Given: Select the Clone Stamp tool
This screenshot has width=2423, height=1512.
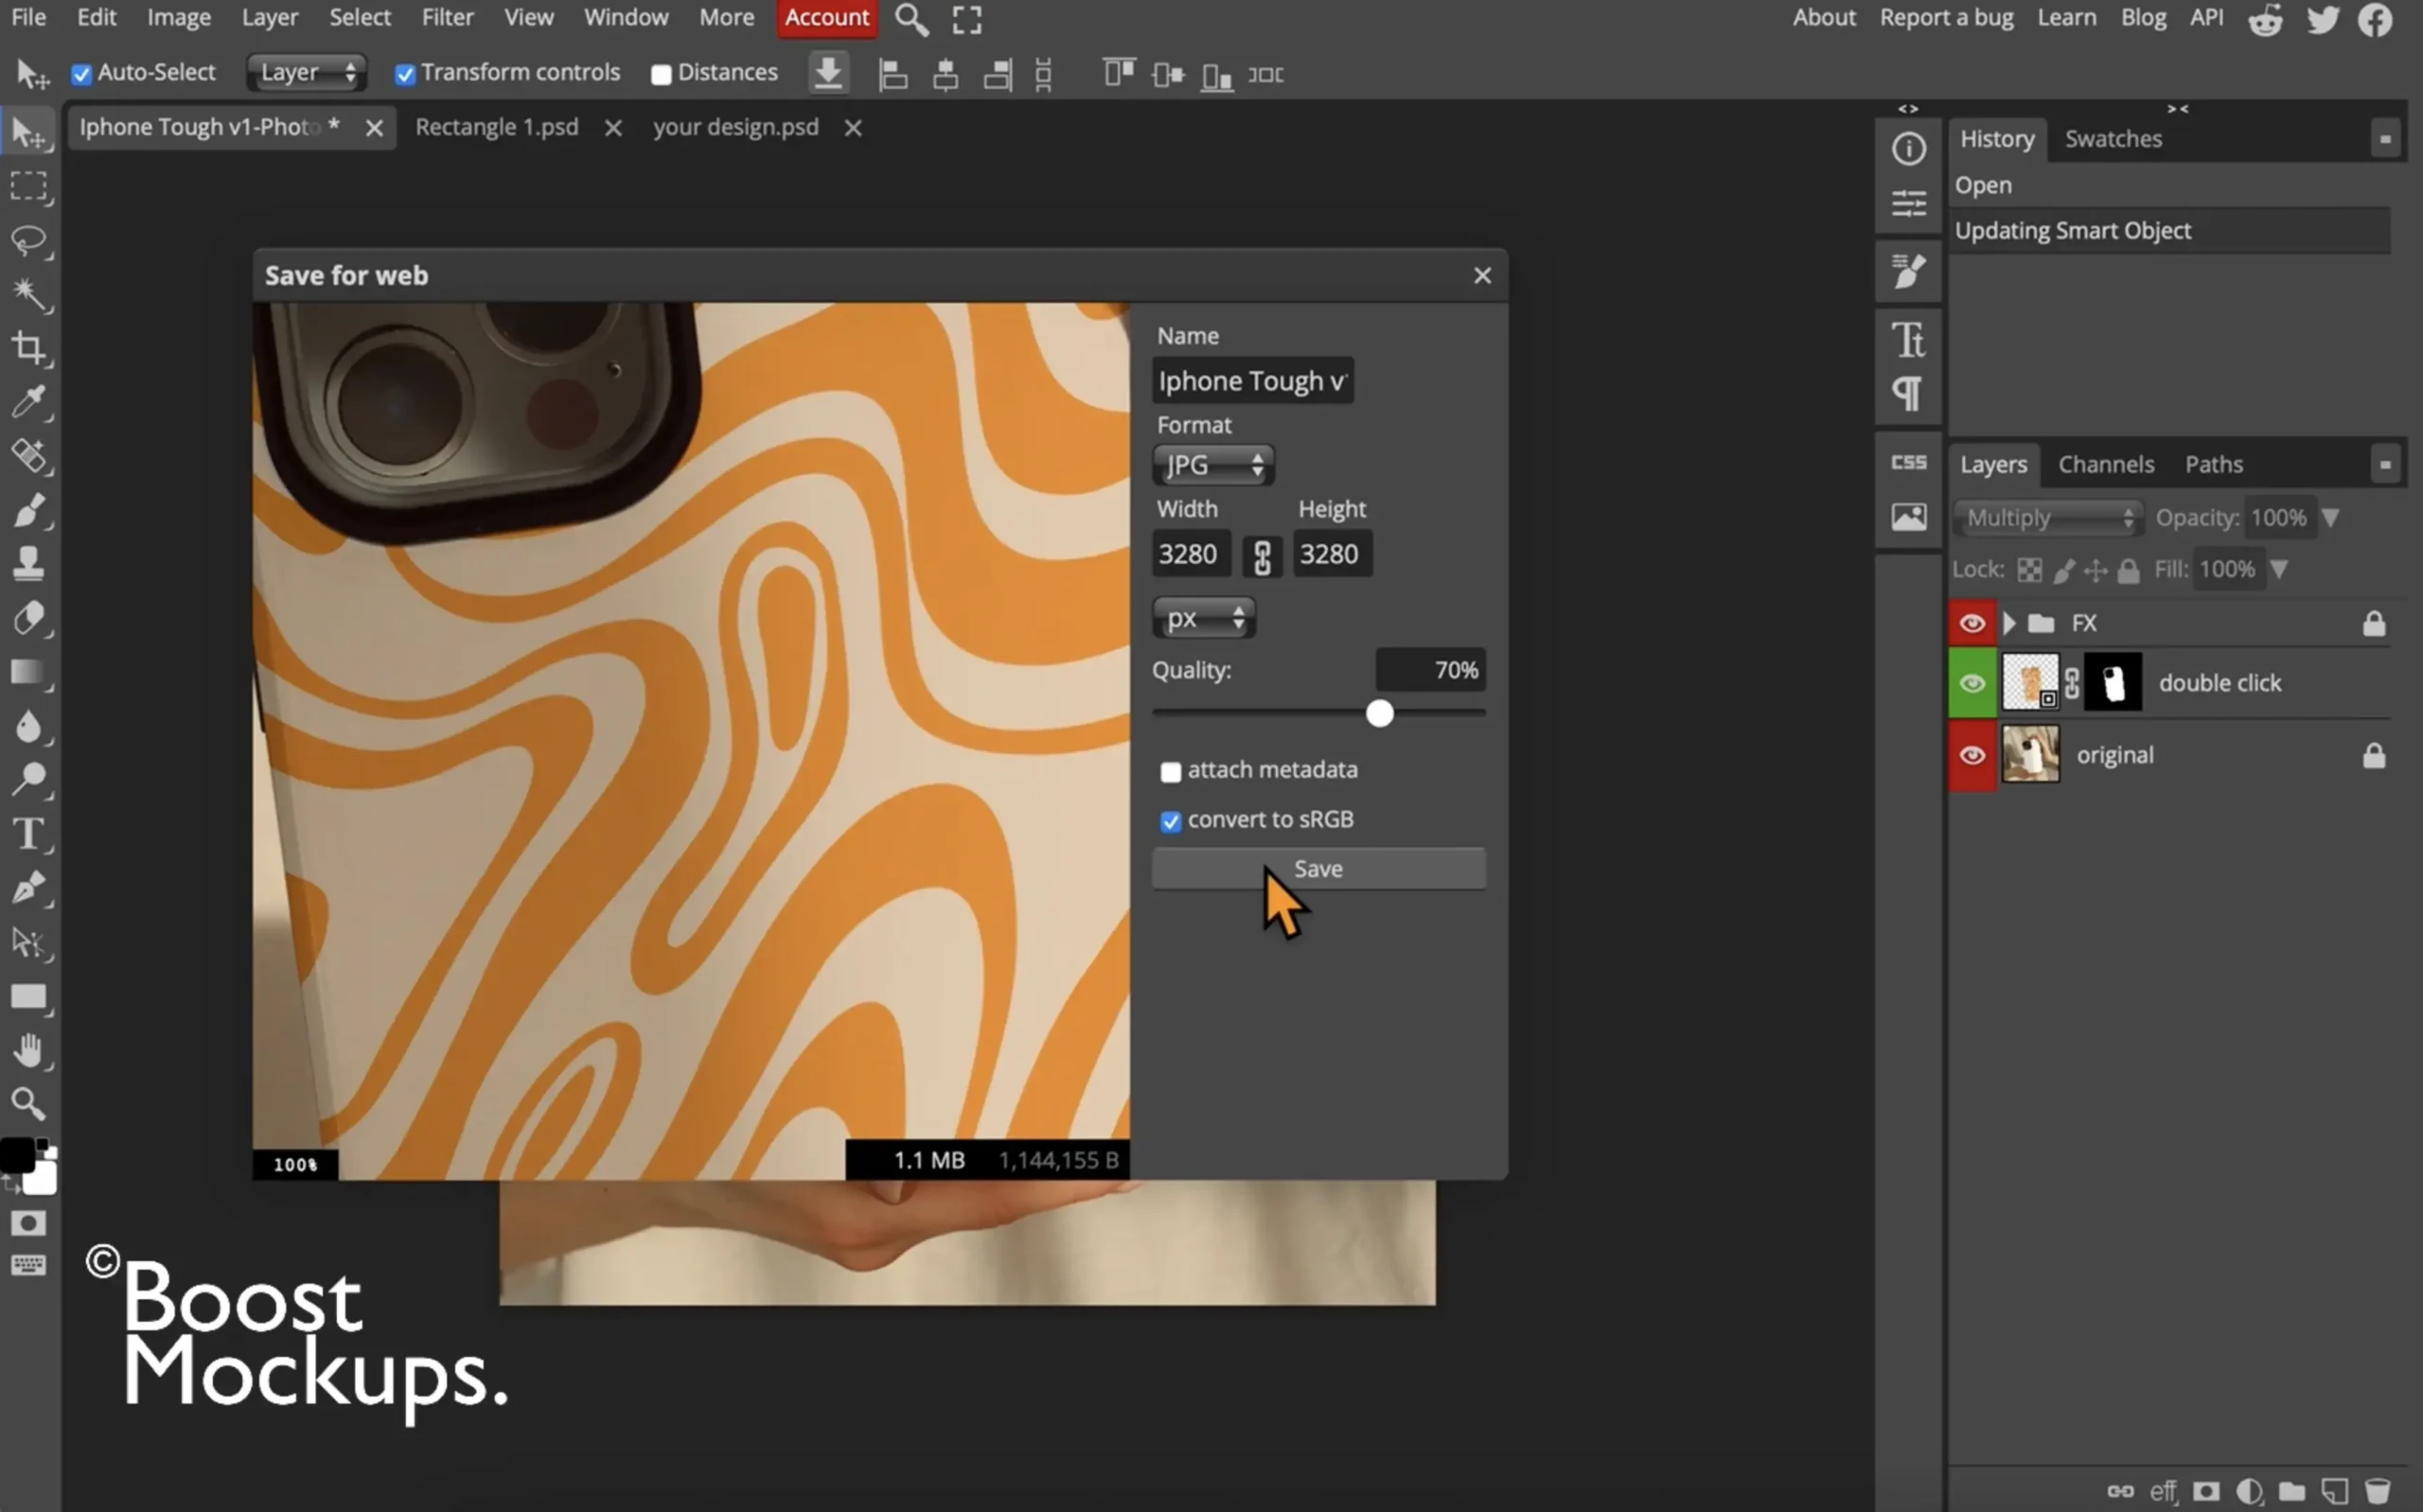Looking at the screenshot, I should [29, 564].
